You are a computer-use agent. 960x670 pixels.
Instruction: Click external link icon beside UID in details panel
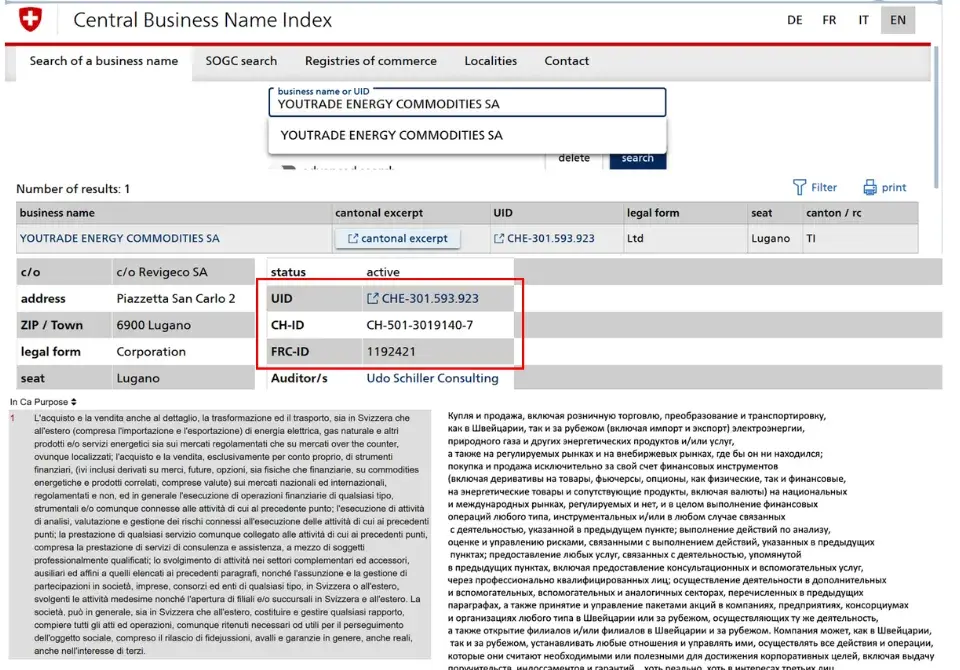point(372,298)
